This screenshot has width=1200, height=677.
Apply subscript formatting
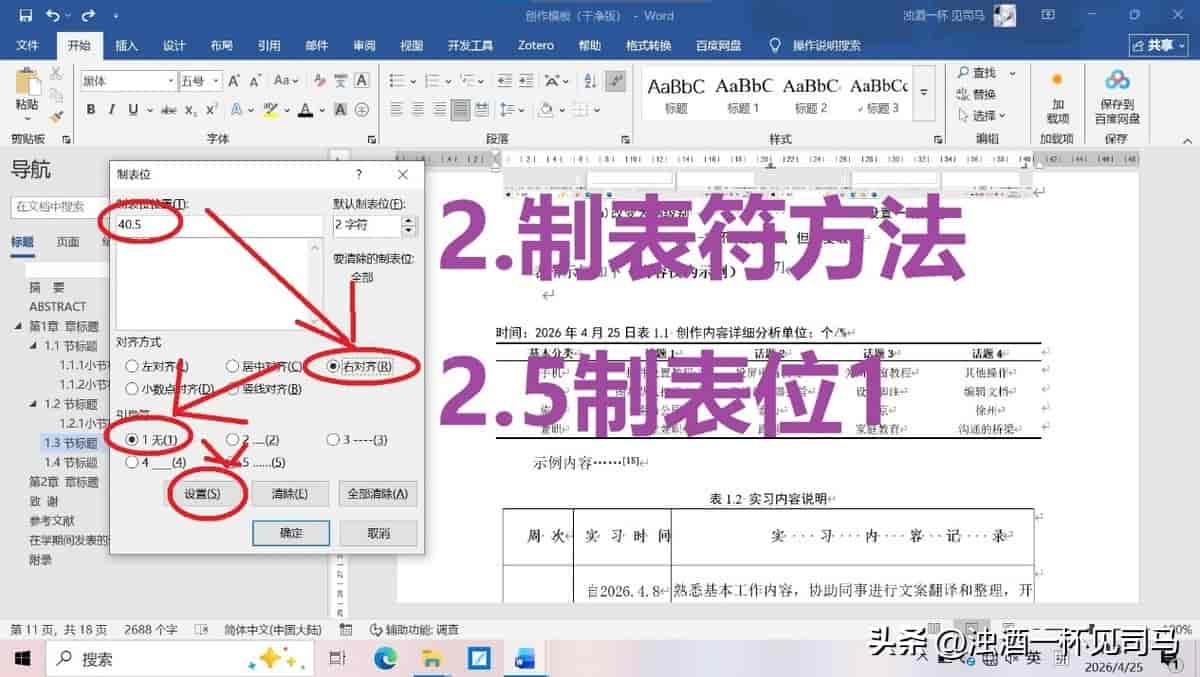(x=192, y=110)
